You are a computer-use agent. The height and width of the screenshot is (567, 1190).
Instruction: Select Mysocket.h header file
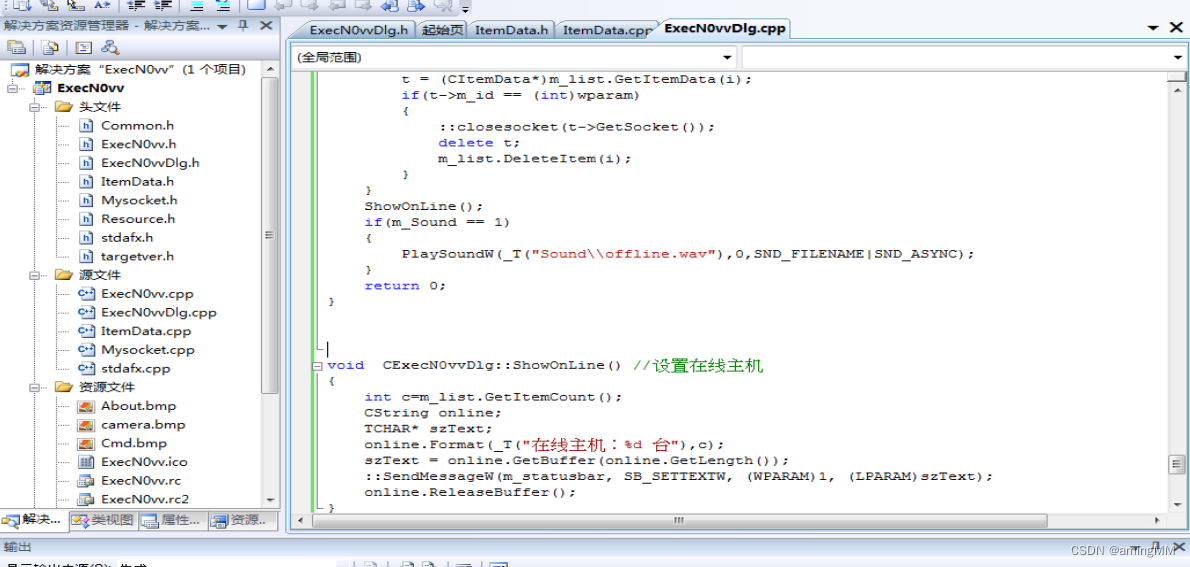point(139,200)
